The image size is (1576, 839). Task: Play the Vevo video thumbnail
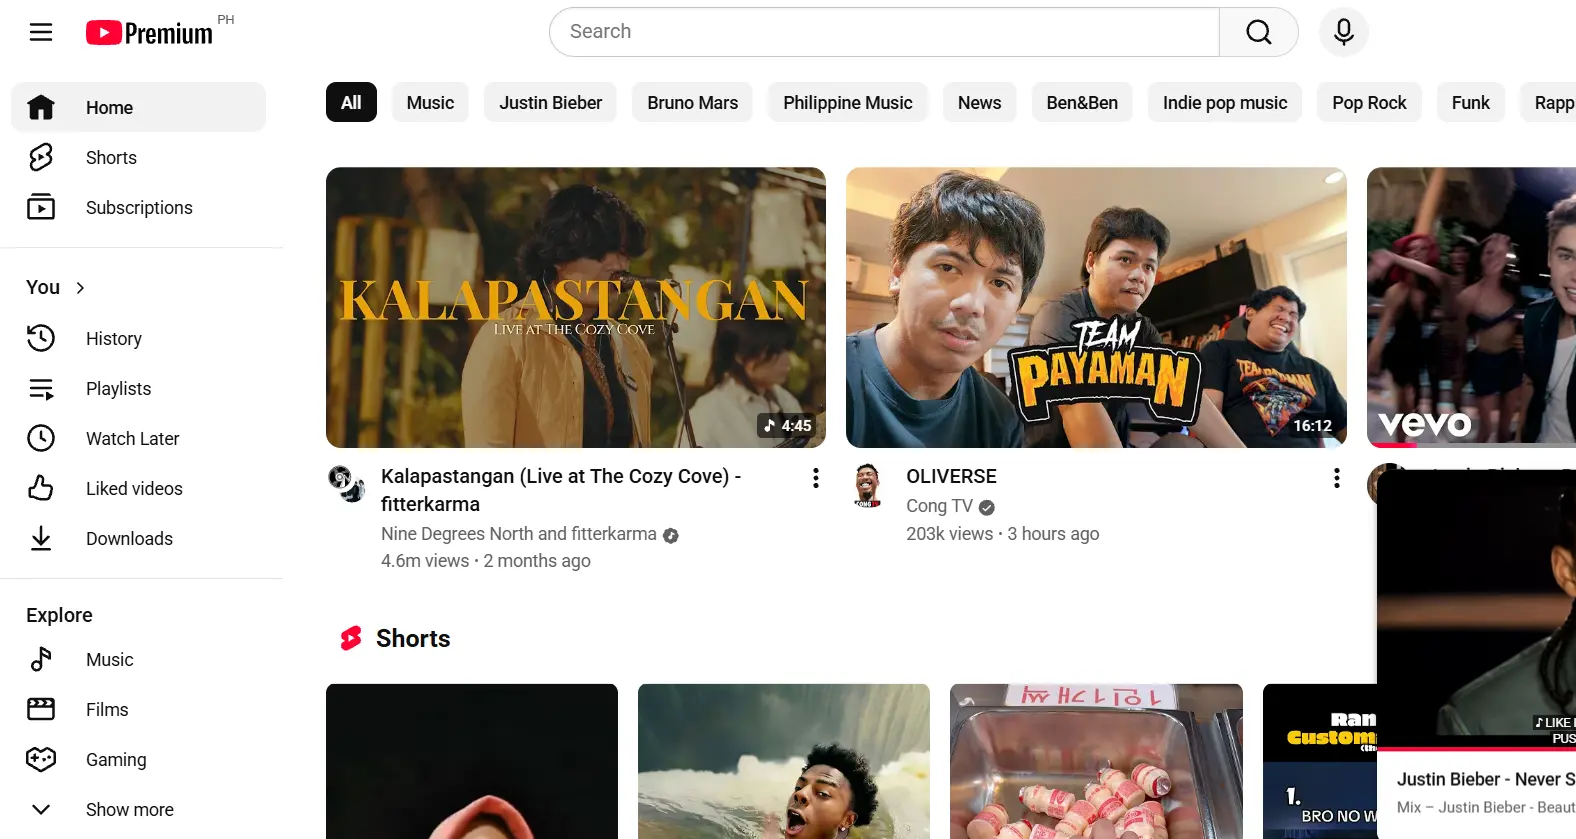tap(1471, 306)
